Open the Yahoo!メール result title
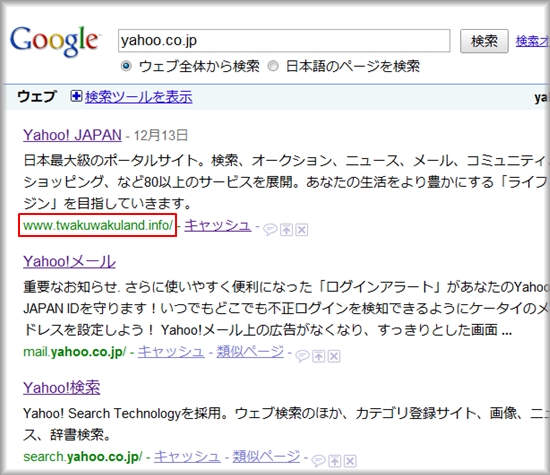Viewport: 550px width, 475px height. pyautogui.click(x=69, y=262)
